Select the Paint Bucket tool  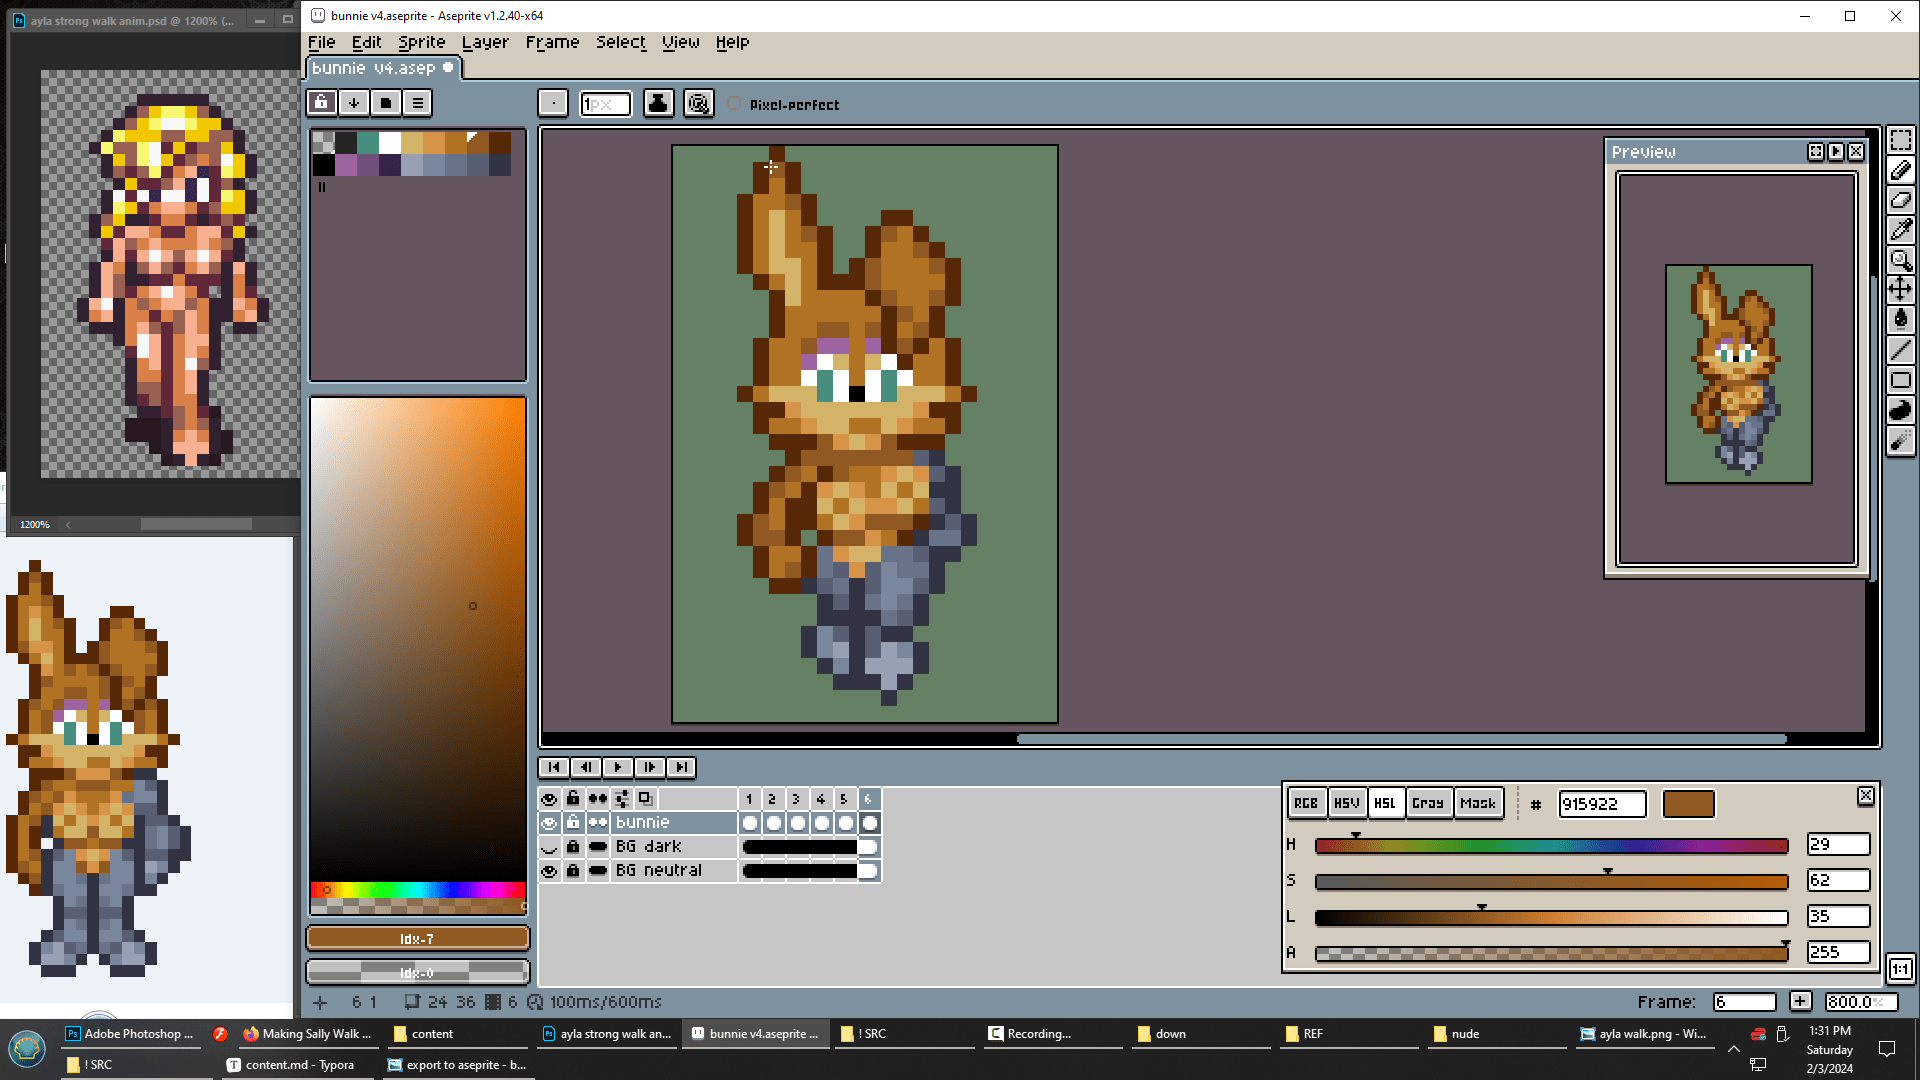tap(1900, 320)
